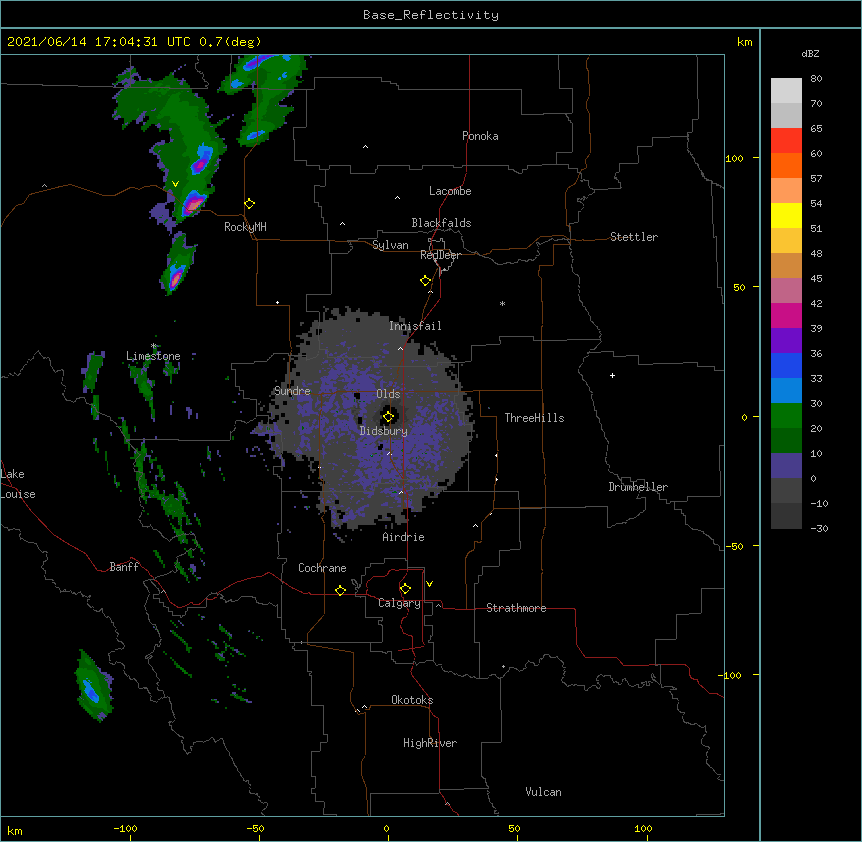Viewport: 862px width, 842px height.
Task: Click the Calgary city label
Action: tap(399, 603)
